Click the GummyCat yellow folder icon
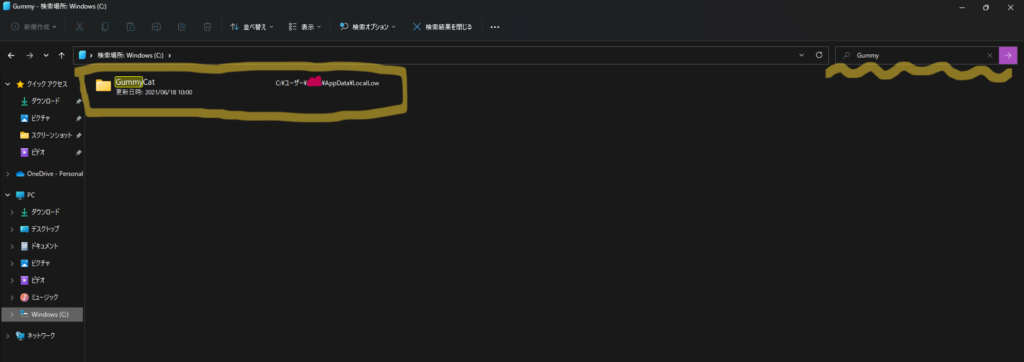 pyautogui.click(x=103, y=86)
